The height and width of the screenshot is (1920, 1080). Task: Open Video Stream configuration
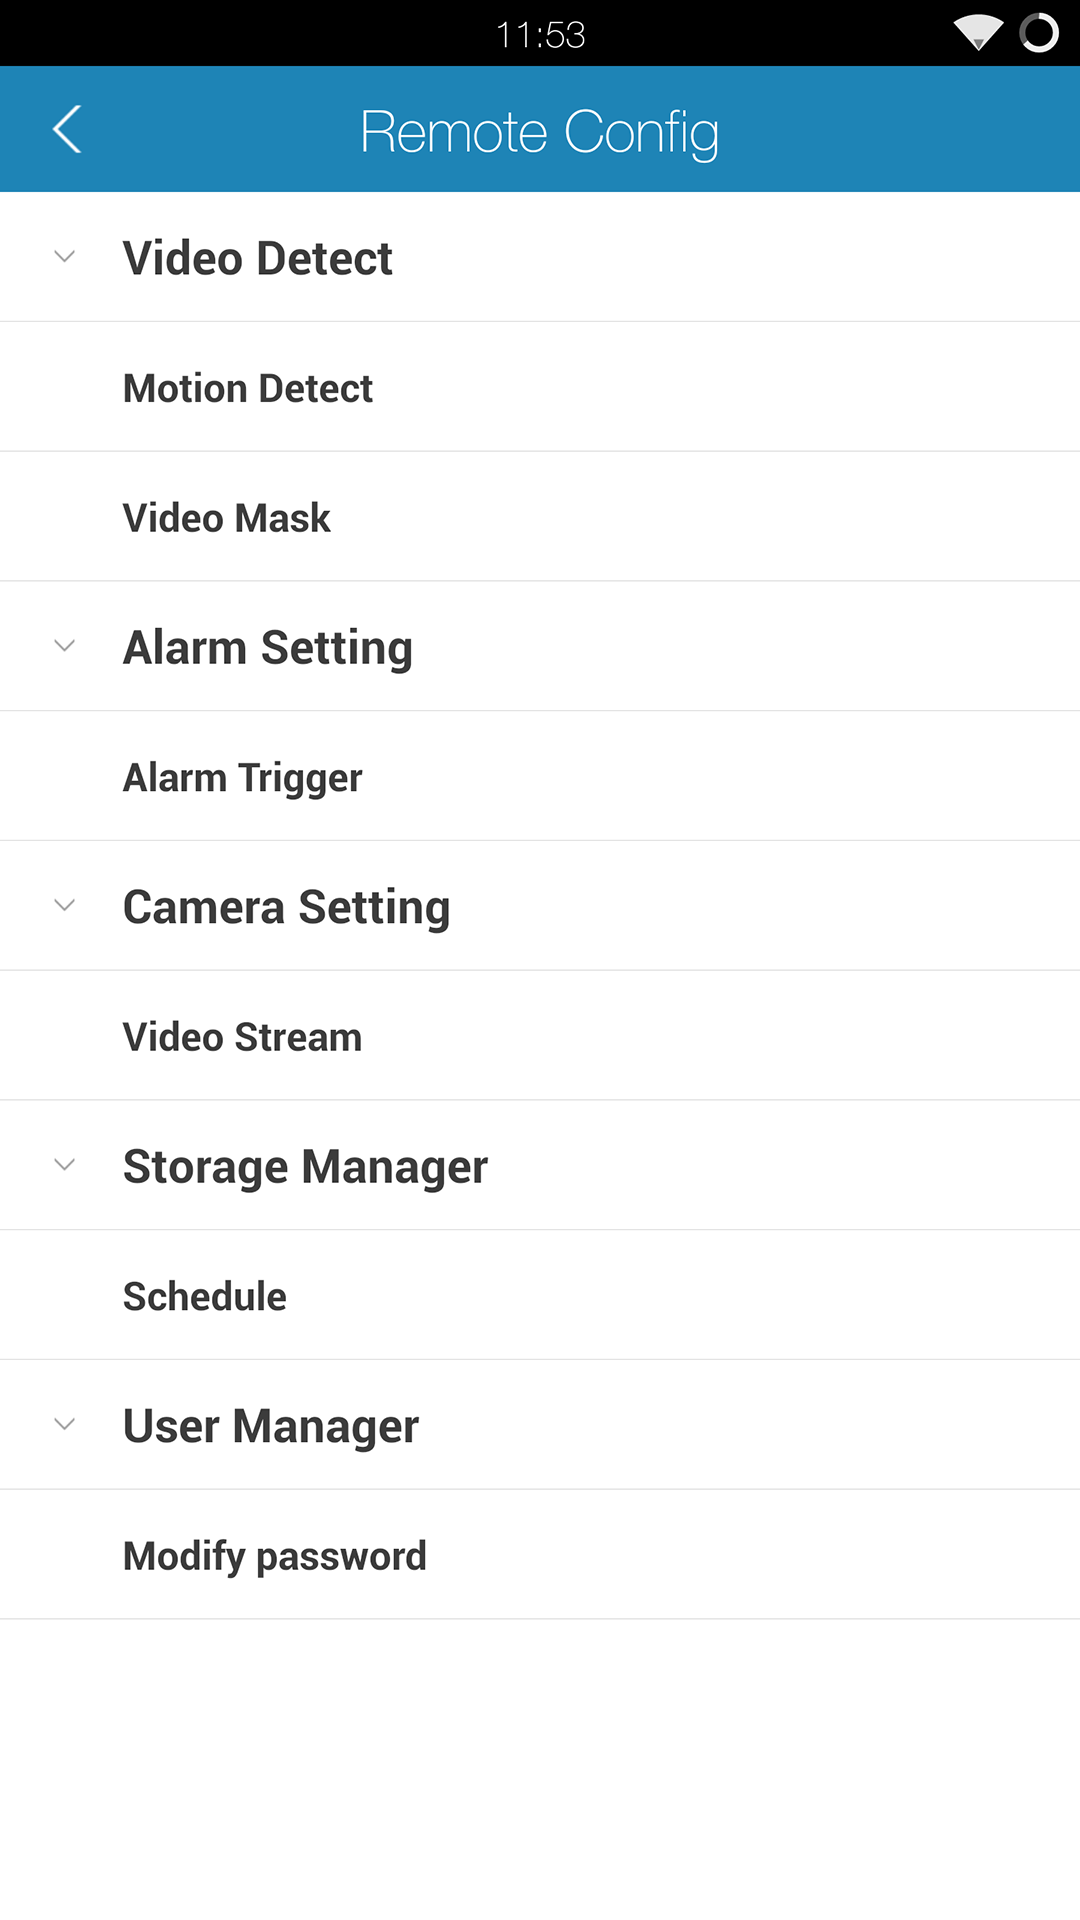pos(242,1037)
